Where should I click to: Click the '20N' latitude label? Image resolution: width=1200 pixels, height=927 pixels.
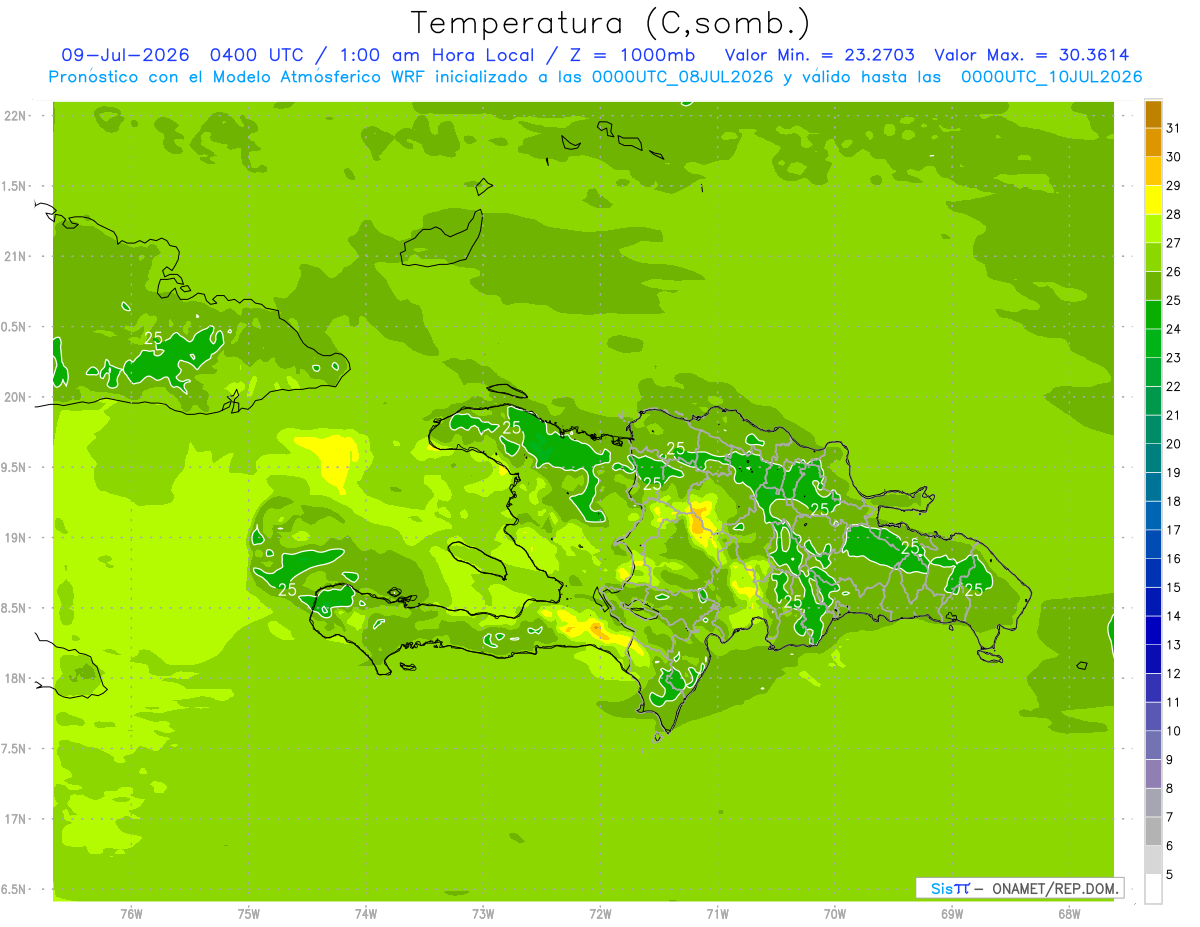click(x=16, y=397)
